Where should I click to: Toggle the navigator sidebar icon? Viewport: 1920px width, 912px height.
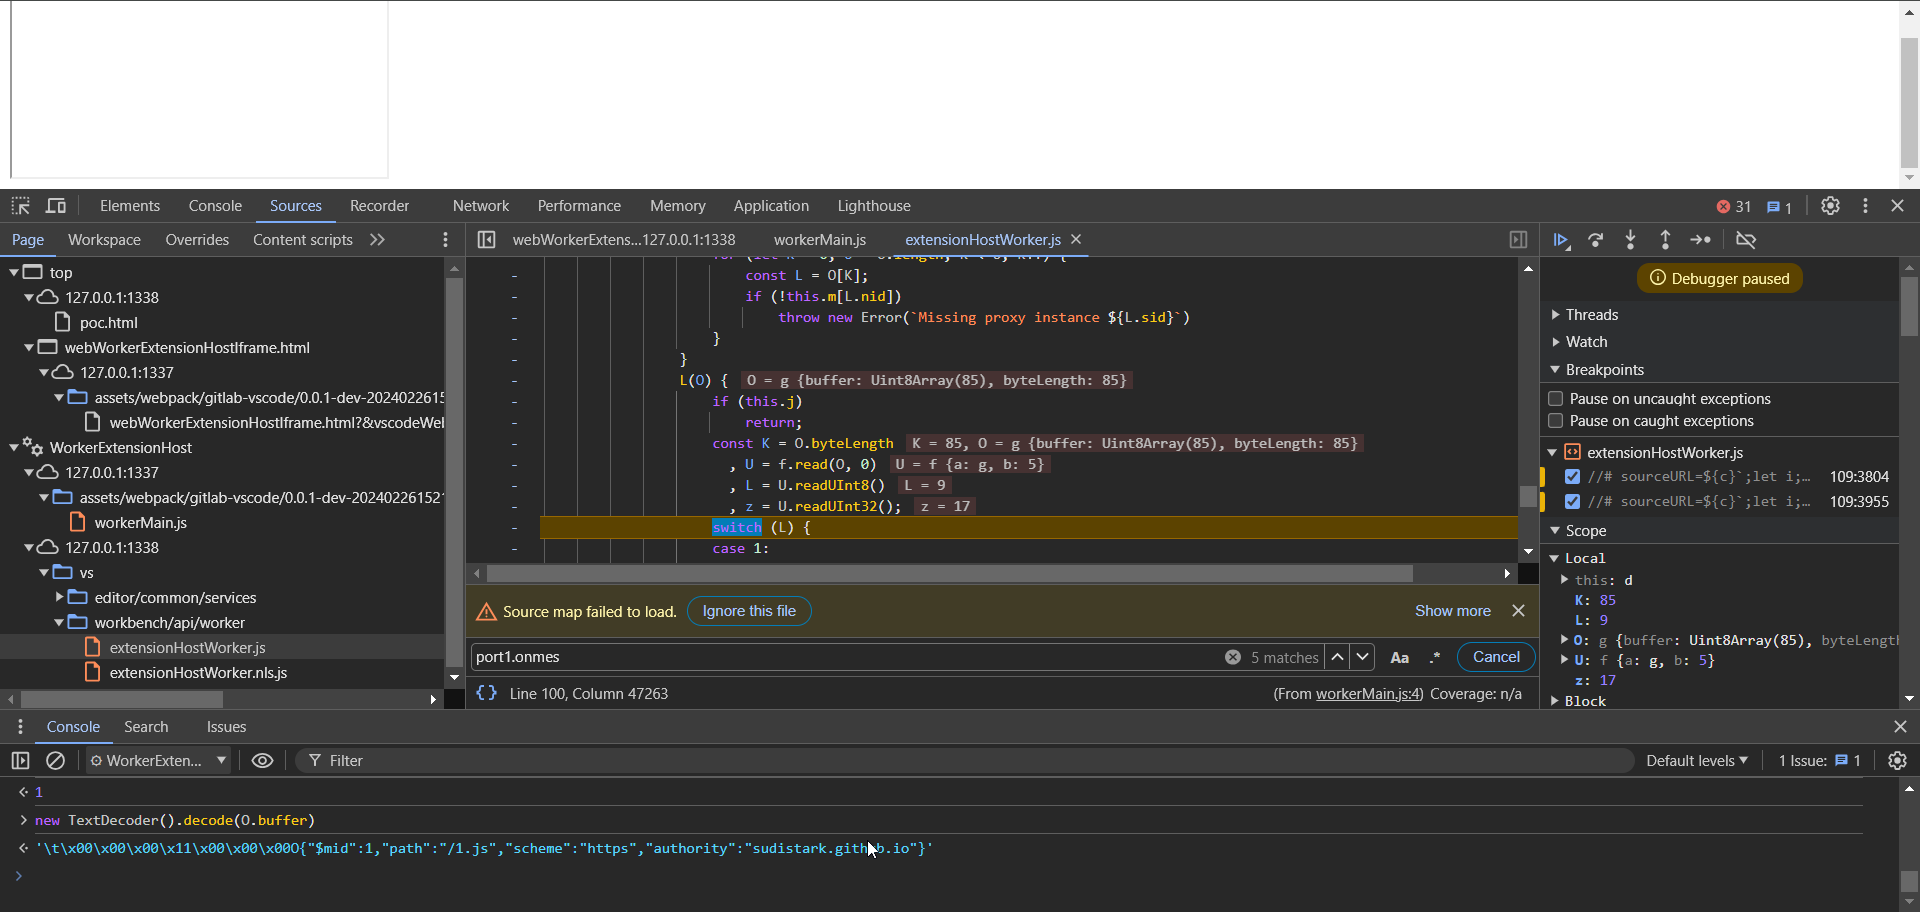tap(486, 240)
